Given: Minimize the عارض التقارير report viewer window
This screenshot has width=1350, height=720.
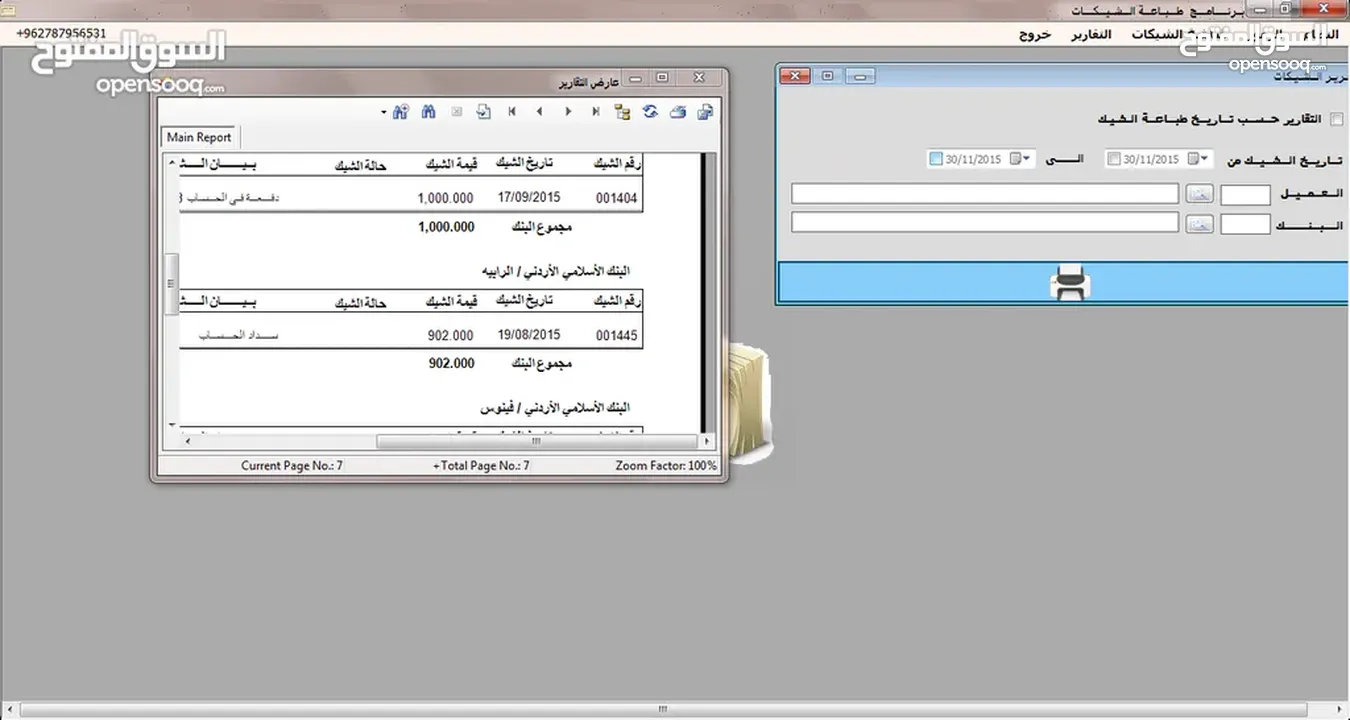Looking at the screenshot, I should pos(635,77).
